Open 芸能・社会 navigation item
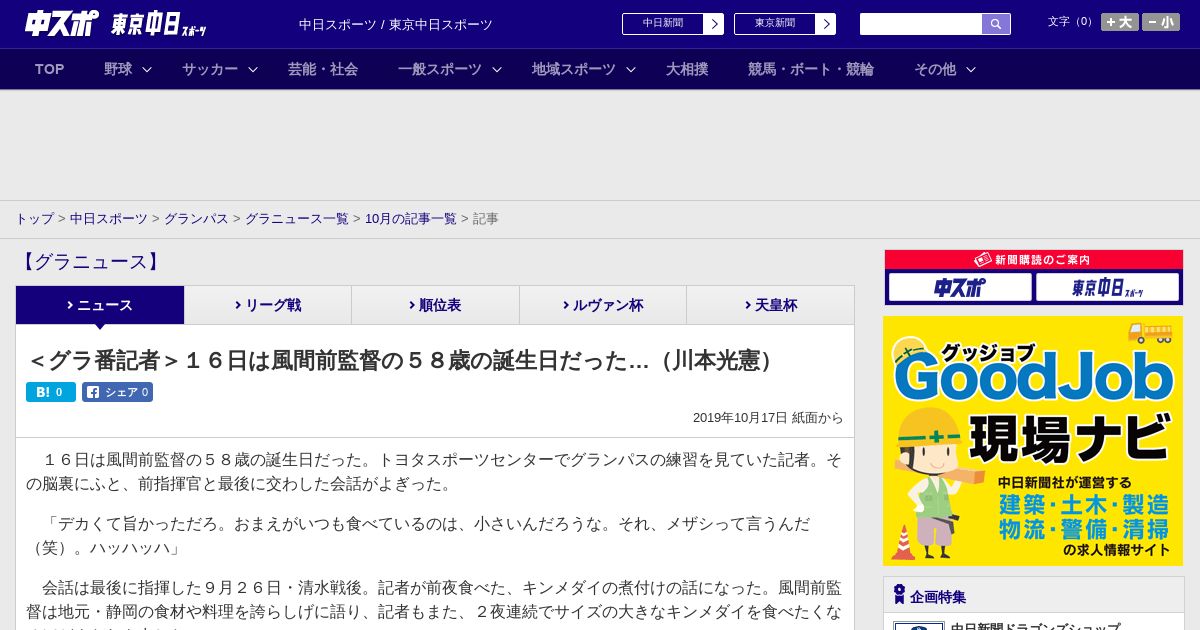This screenshot has width=1200, height=630. pyautogui.click(x=323, y=69)
